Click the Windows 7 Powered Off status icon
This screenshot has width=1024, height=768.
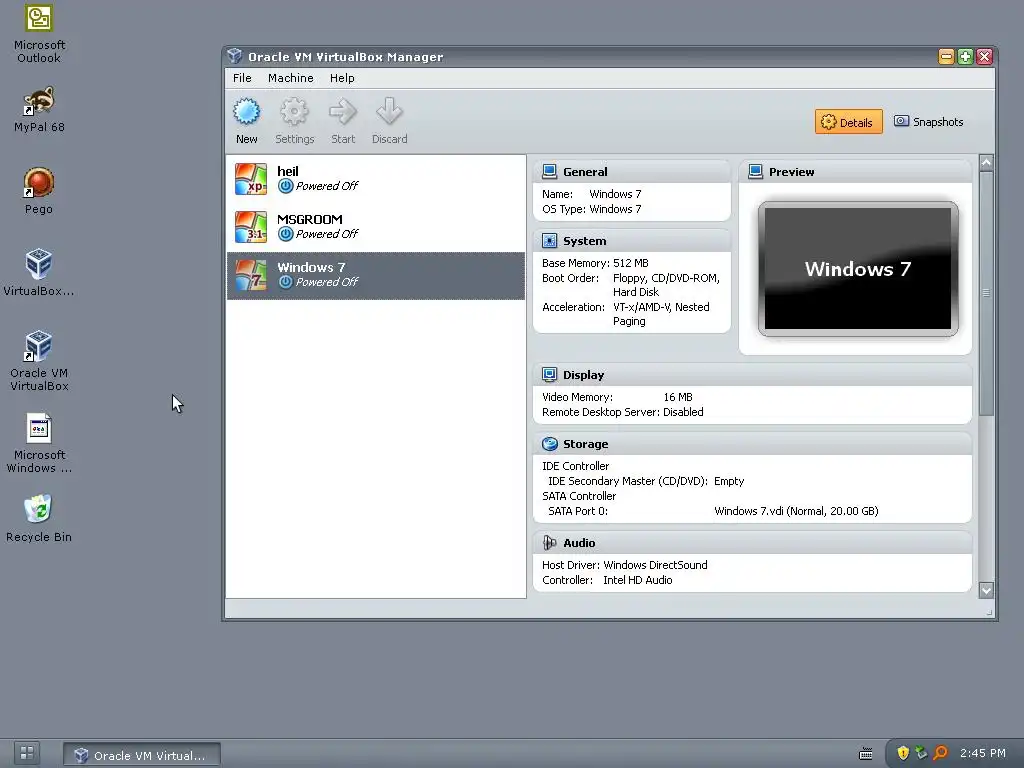[x=285, y=282]
